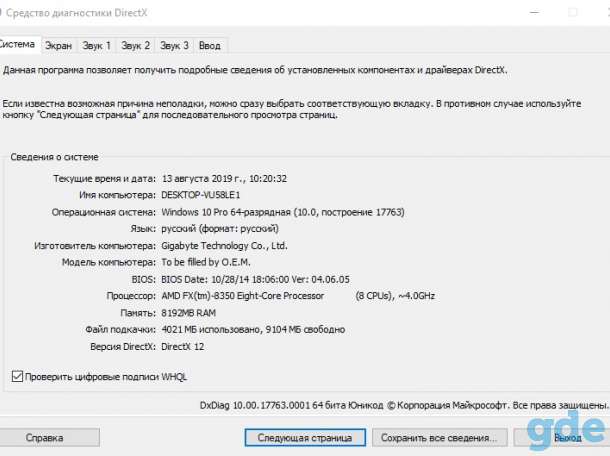Click the Память label
The height and width of the screenshot is (456, 610).
click(x=138, y=313)
